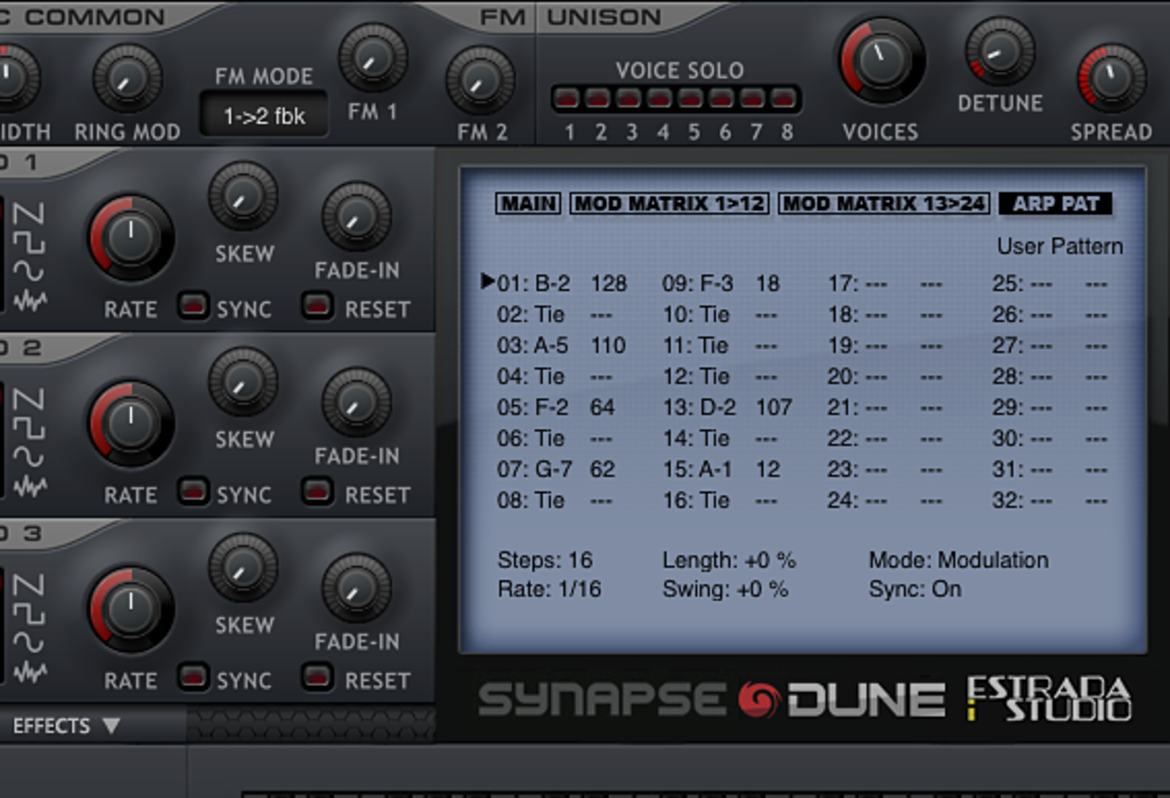The image size is (1170, 798).
Task: Select sine waveform icon in LFO 2
Action: coord(30,457)
